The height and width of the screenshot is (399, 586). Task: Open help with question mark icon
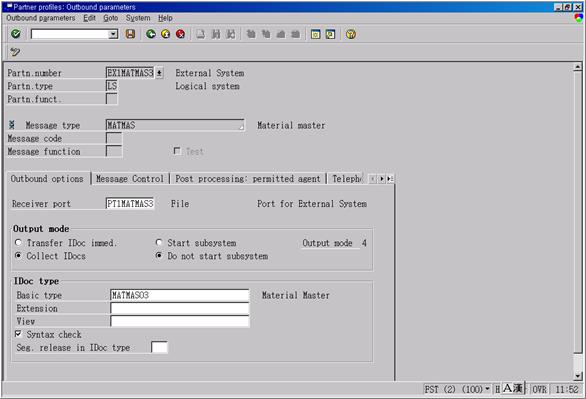(351, 34)
